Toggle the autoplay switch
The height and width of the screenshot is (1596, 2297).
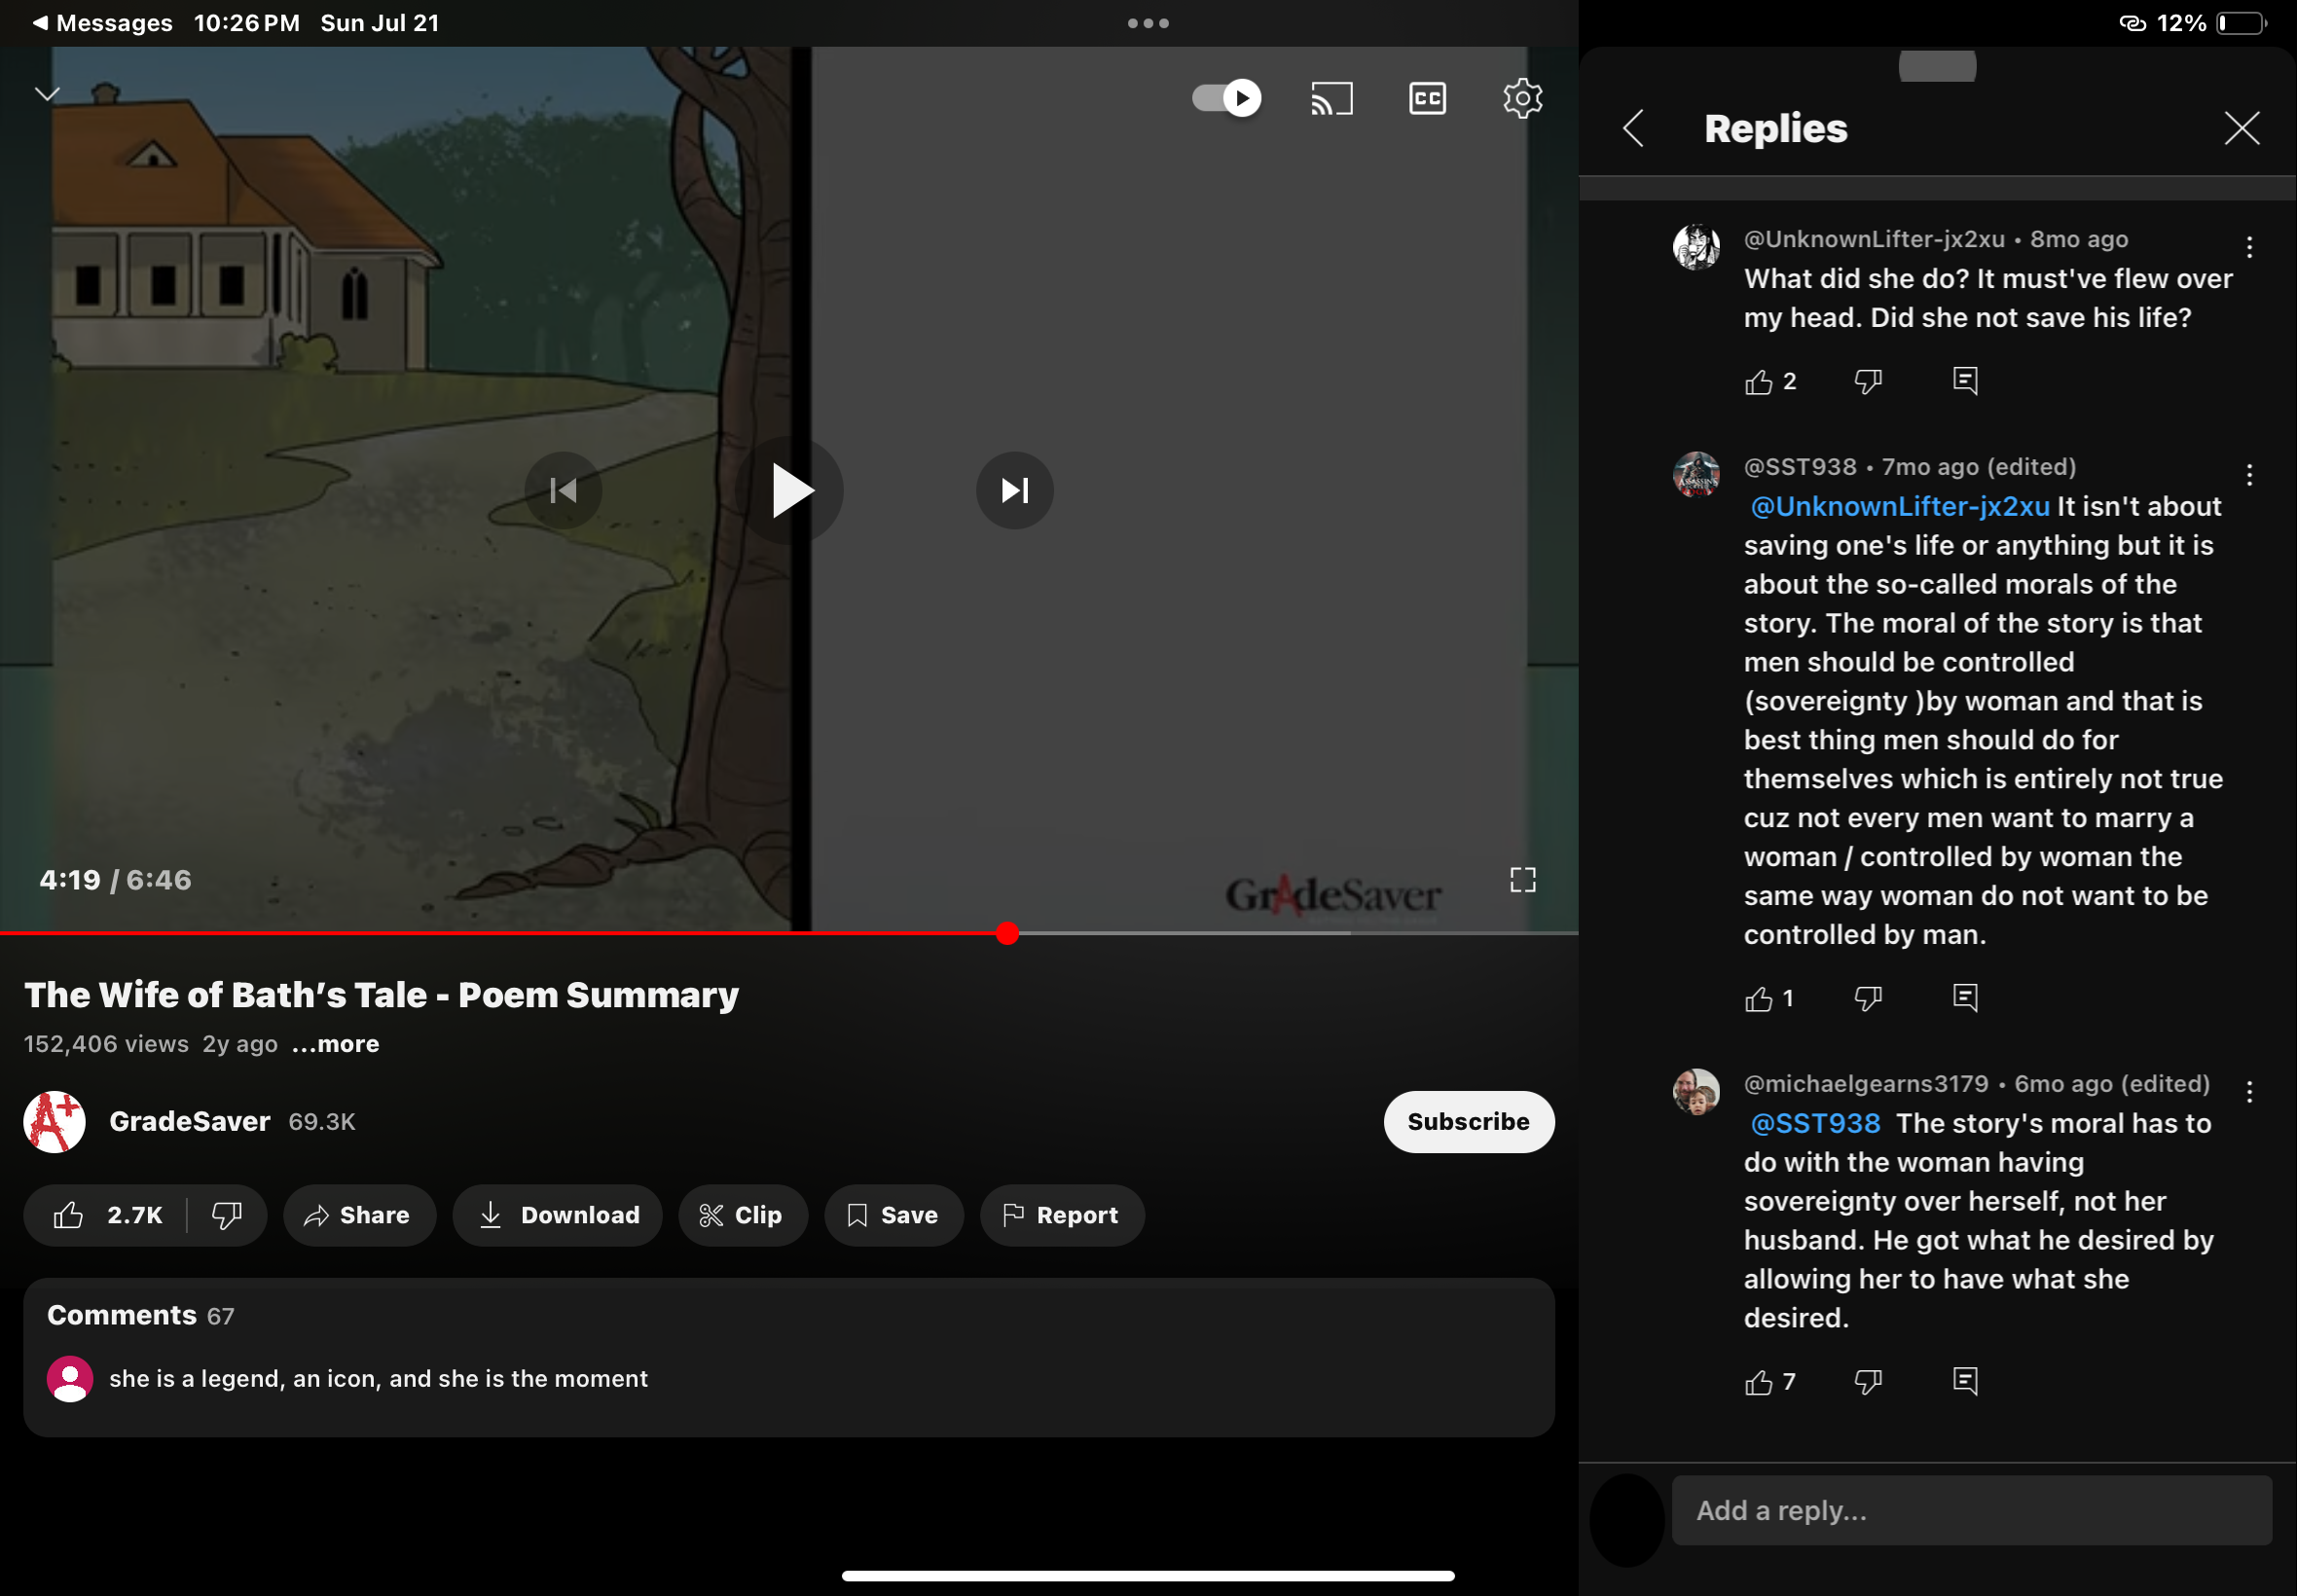(1226, 98)
